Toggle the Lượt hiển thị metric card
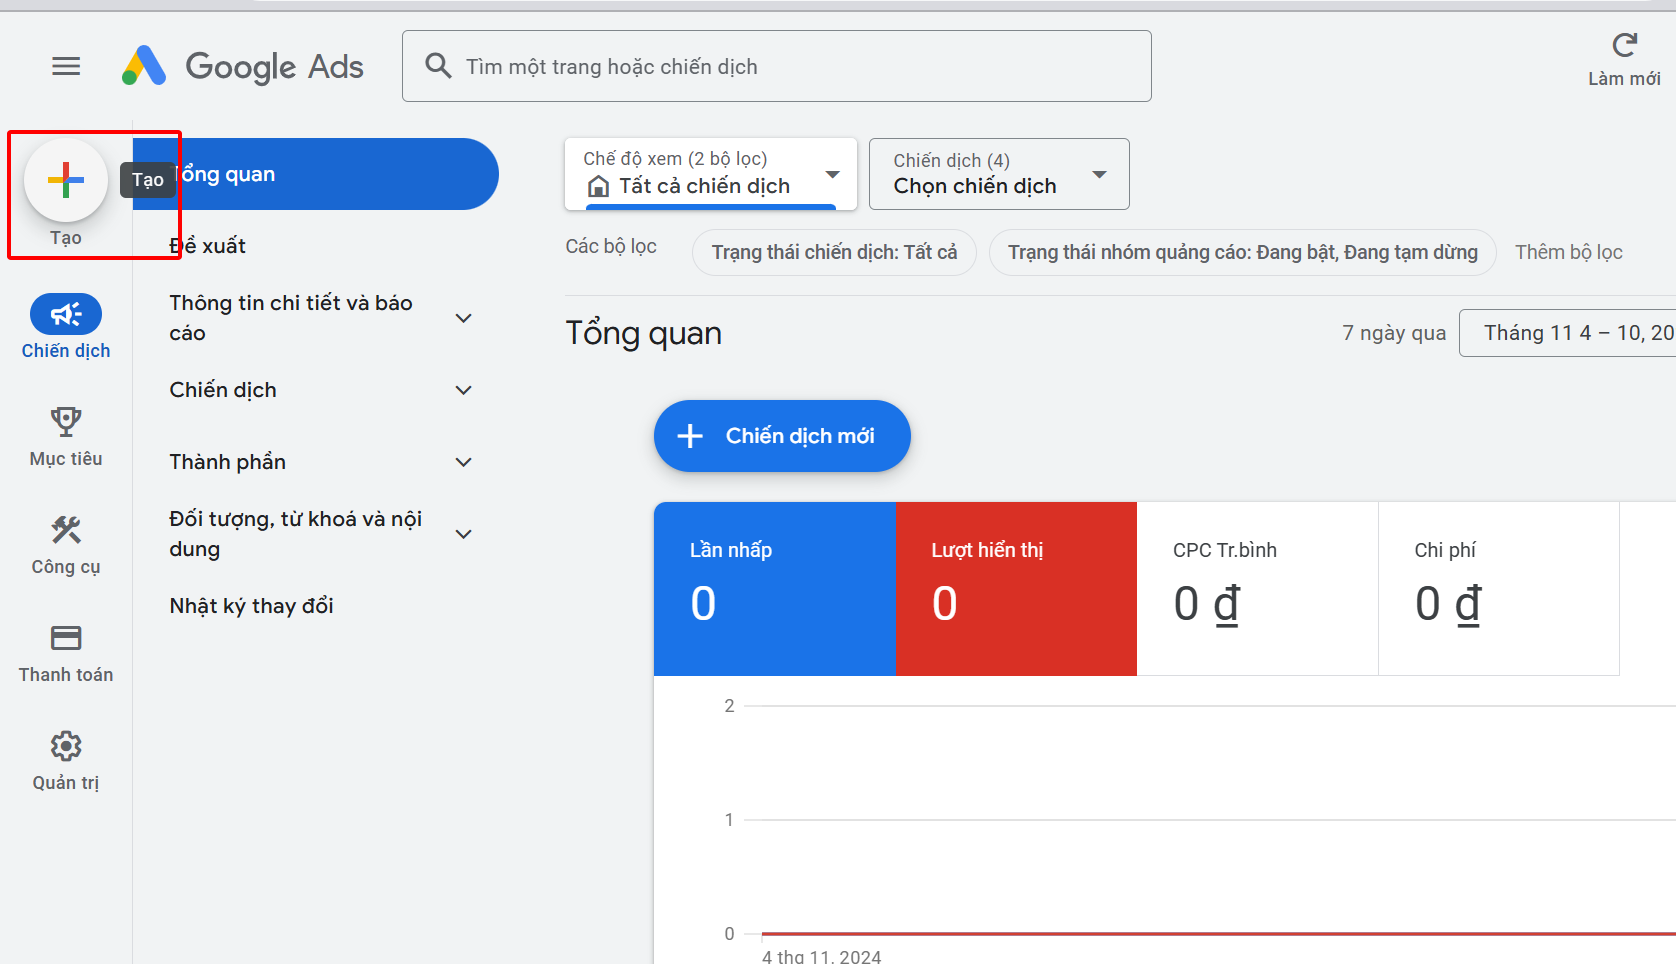 click(x=1016, y=588)
